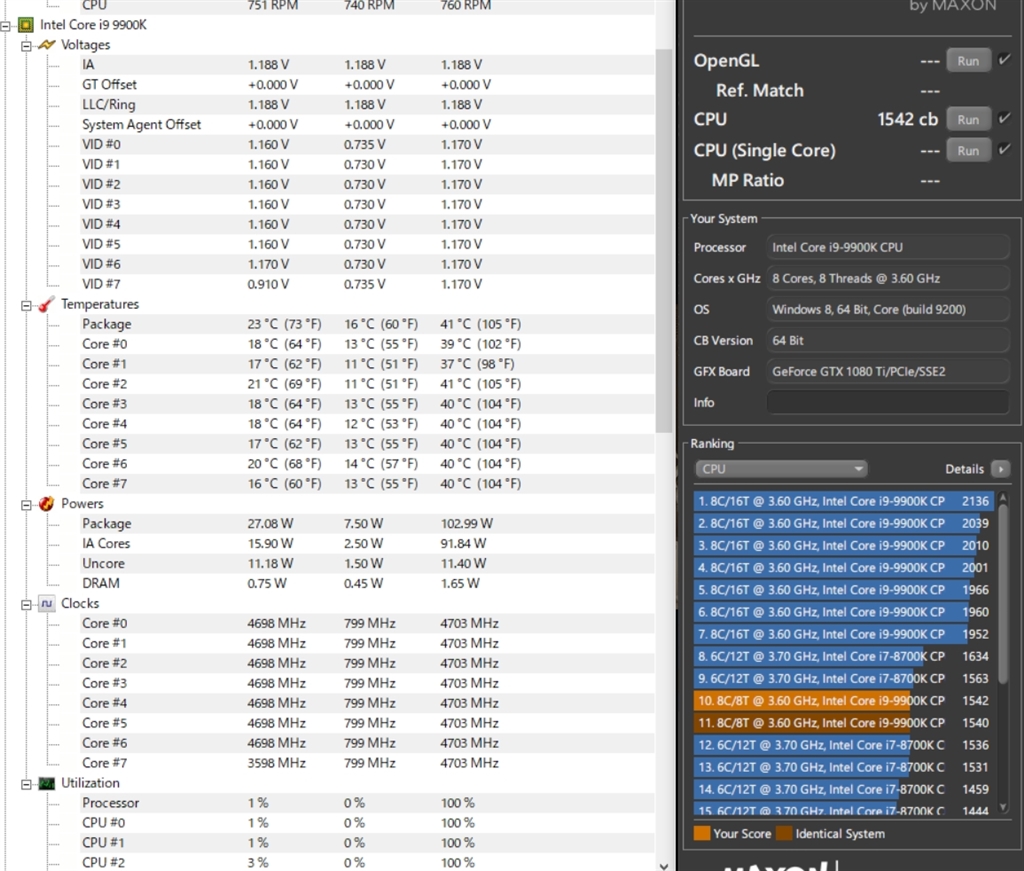Run the OpenGL benchmark
This screenshot has width=1024, height=871.
pyautogui.click(x=968, y=61)
